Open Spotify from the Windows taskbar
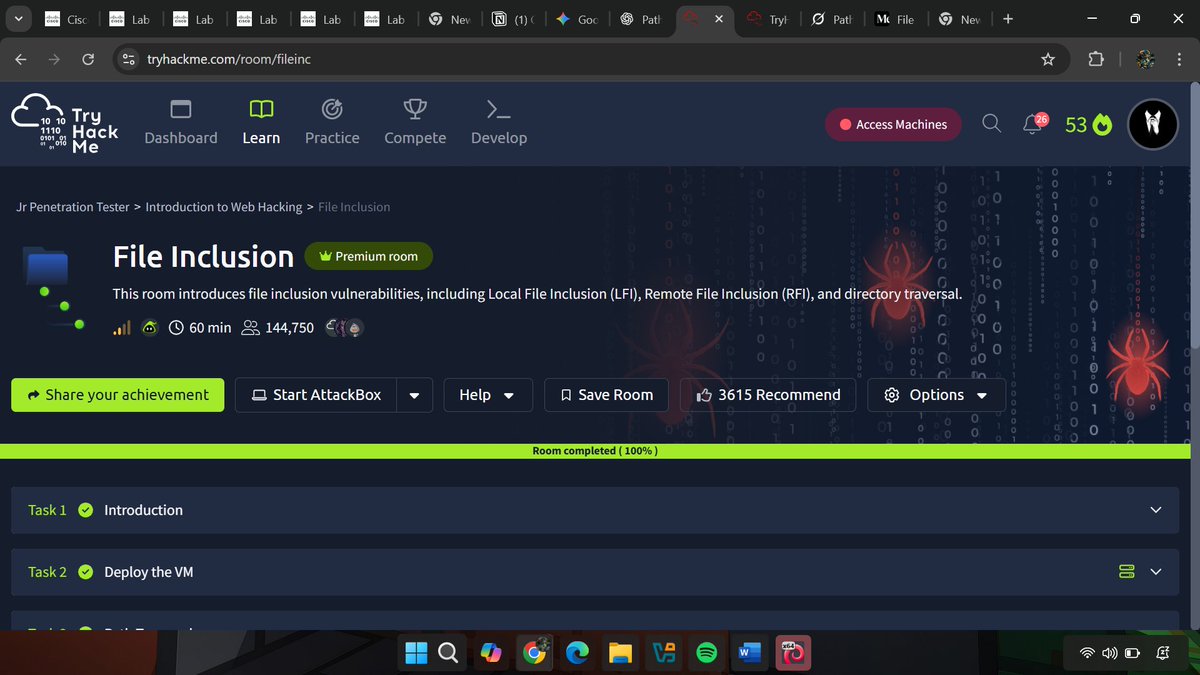The image size is (1200, 675). (706, 652)
